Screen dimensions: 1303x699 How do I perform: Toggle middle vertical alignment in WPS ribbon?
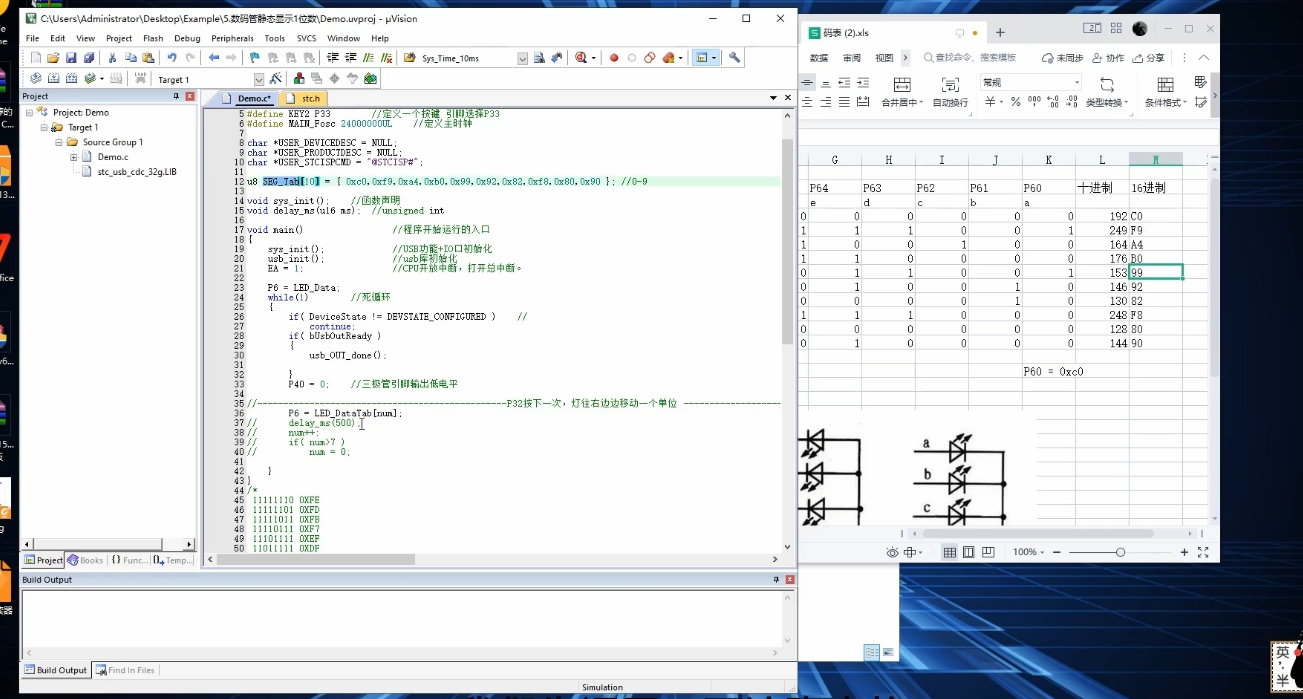coord(806,82)
